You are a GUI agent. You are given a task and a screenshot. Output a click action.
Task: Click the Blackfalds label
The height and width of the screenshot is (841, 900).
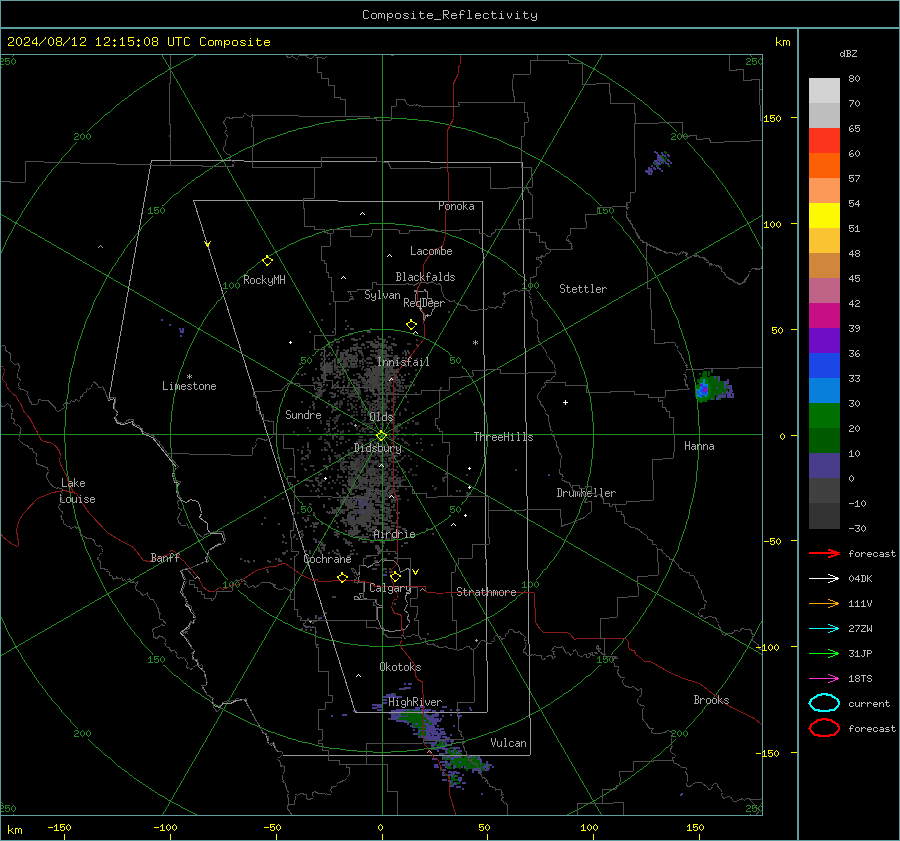(x=425, y=277)
